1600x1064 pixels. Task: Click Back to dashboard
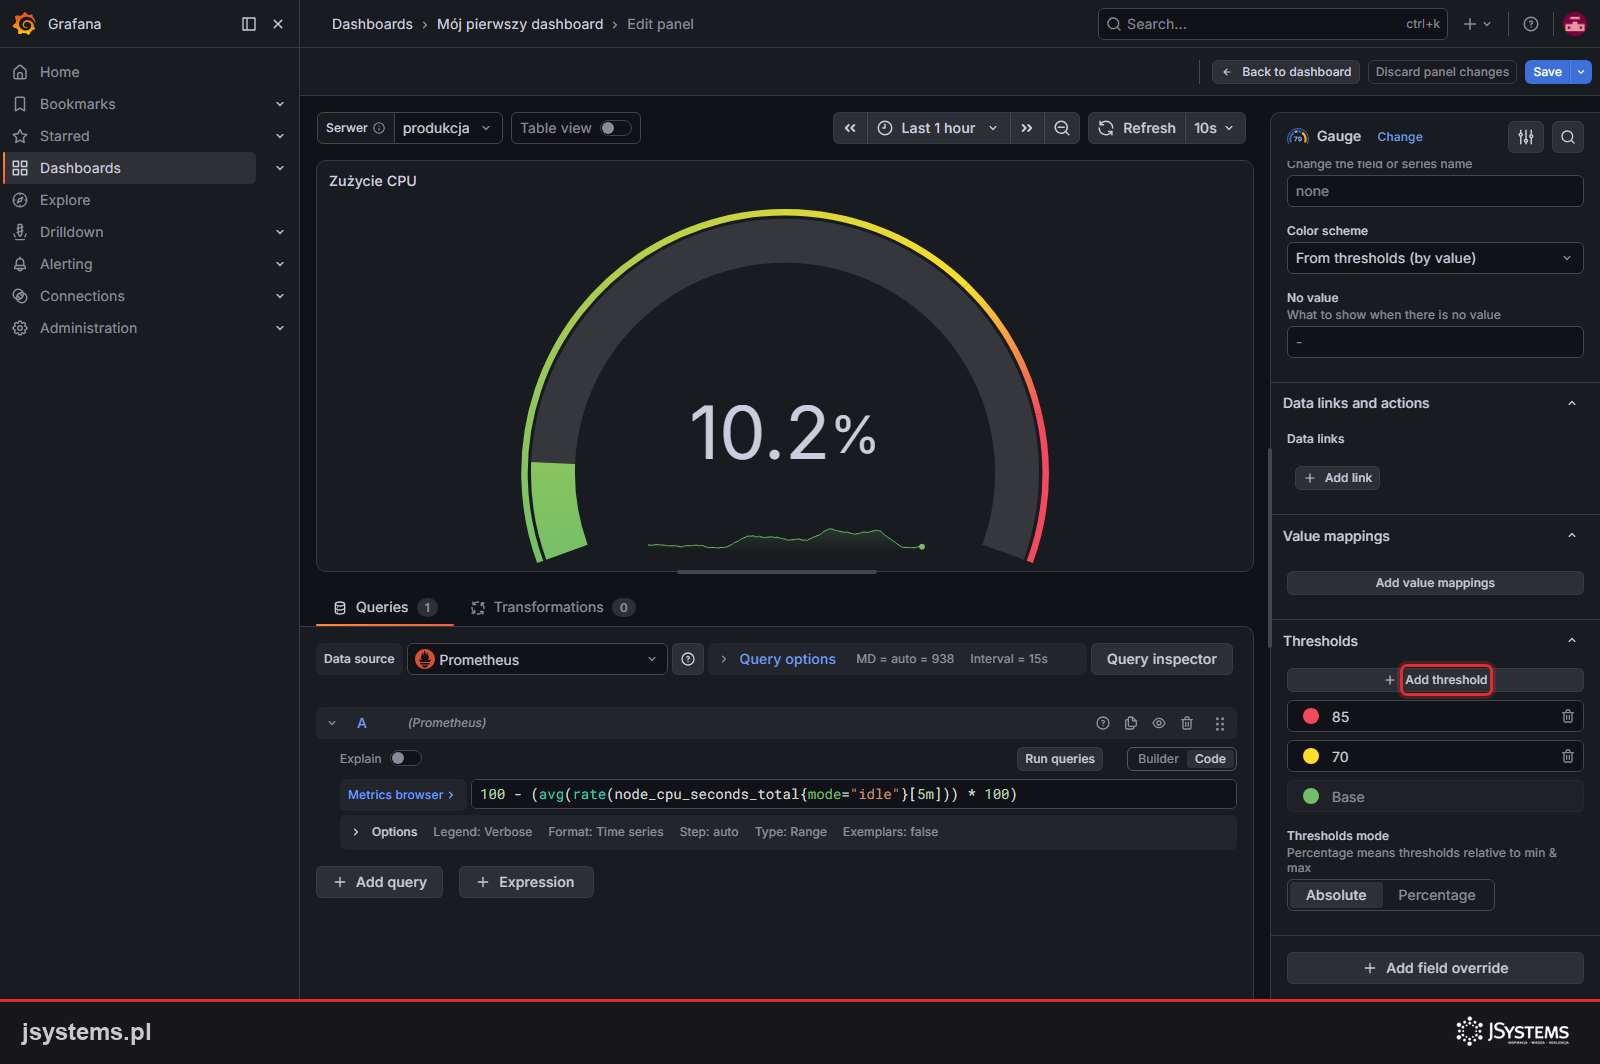pyautogui.click(x=1286, y=72)
